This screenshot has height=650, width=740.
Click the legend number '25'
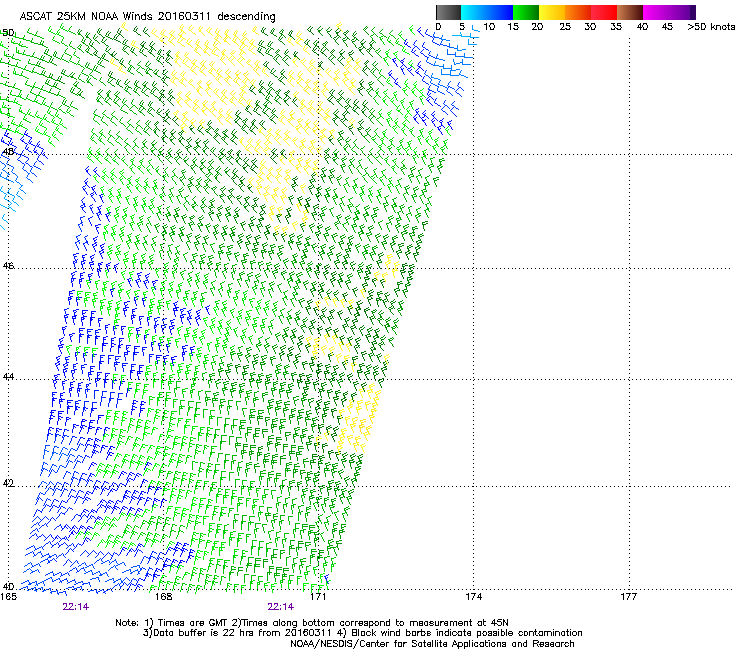tap(565, 27)
